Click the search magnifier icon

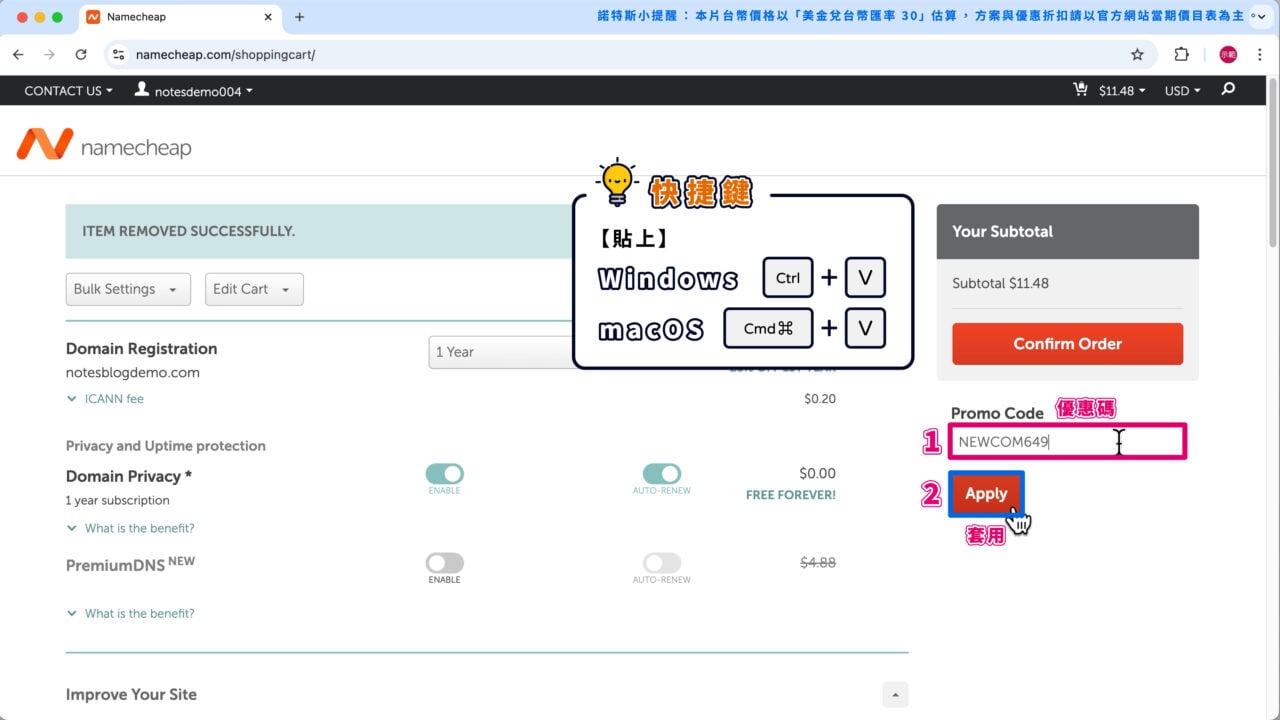tap(1227, 90)
